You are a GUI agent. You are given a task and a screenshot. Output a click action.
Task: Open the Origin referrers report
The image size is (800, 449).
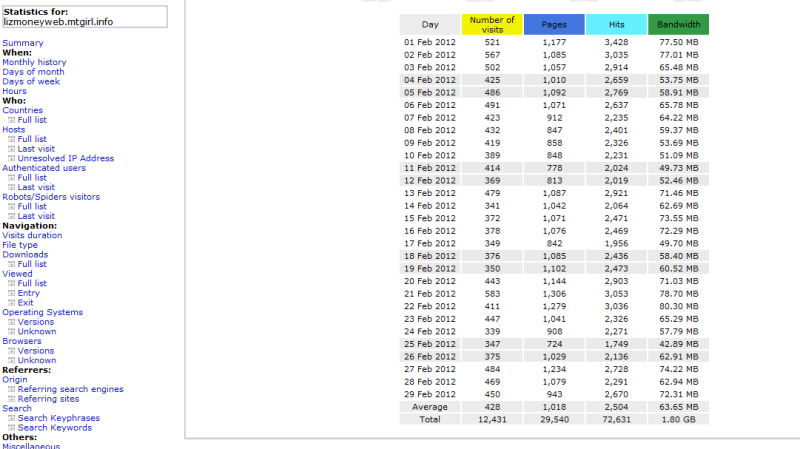[x=15, y=380]
